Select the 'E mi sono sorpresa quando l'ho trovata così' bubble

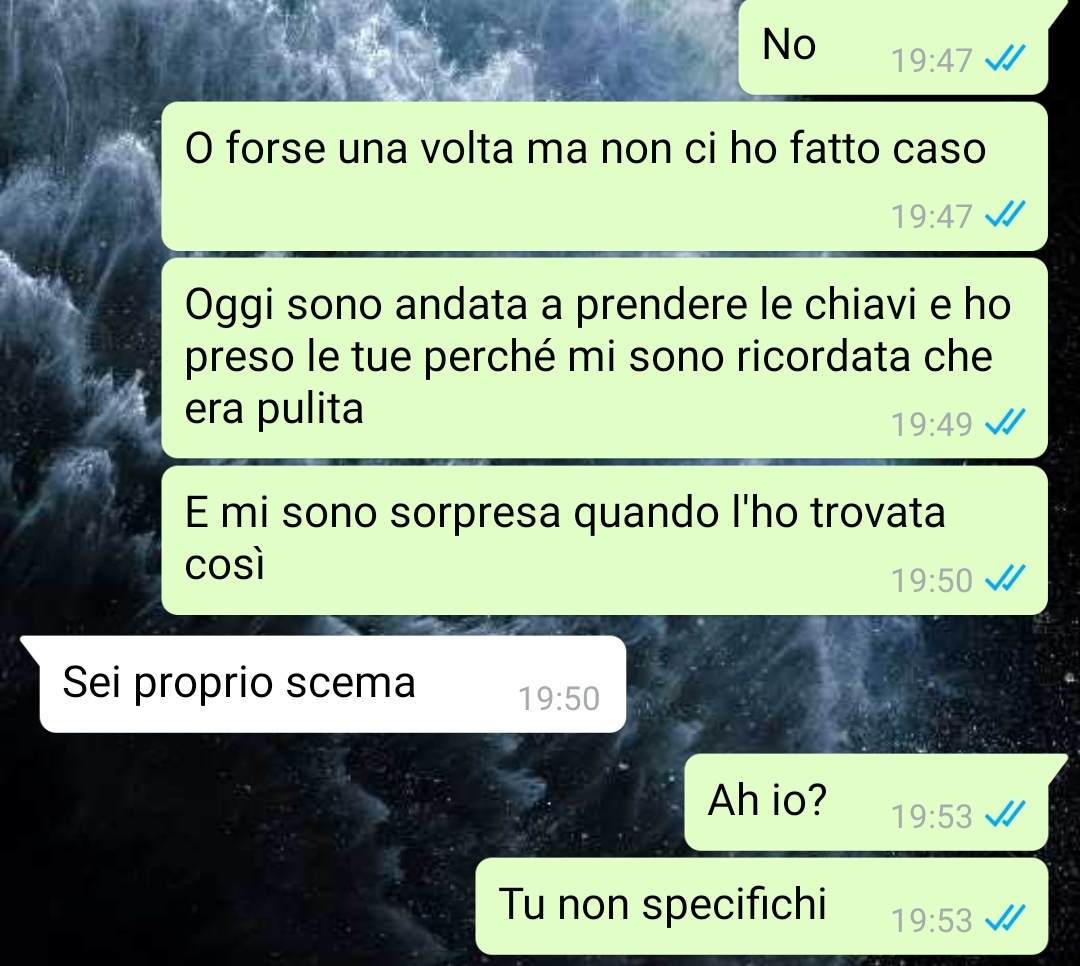tap(604, 540)
